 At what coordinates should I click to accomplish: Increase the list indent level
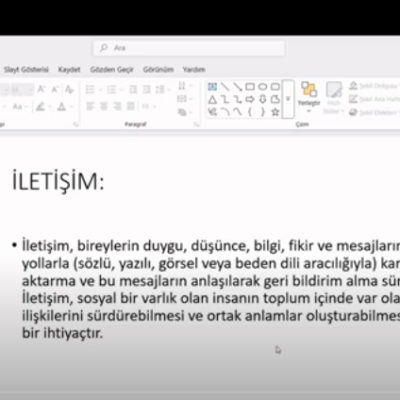146,89
